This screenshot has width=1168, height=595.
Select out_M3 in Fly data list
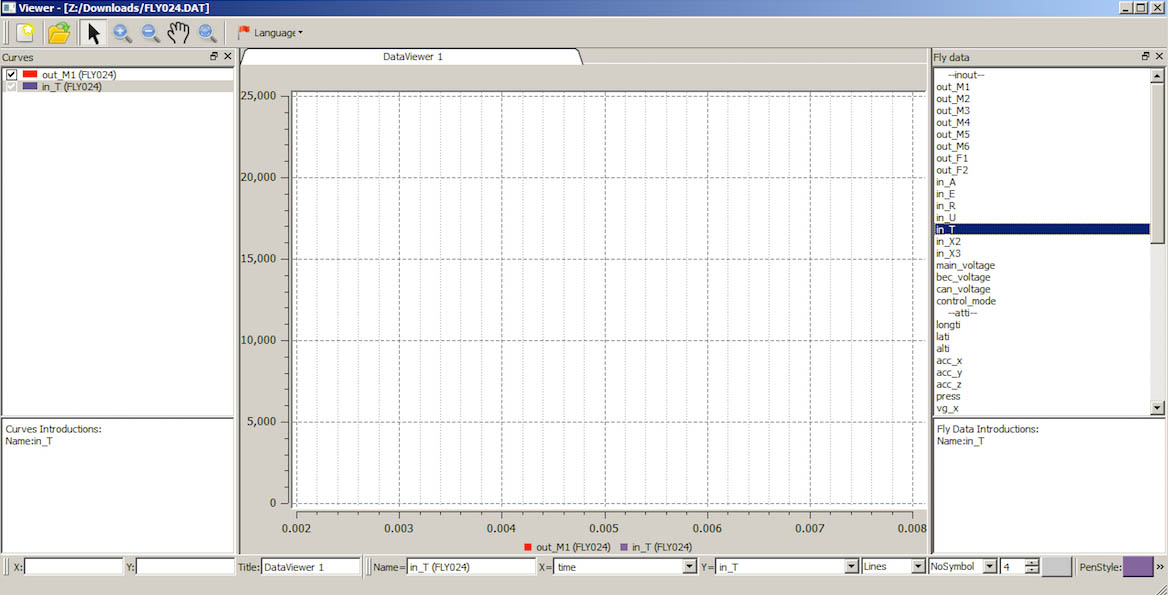[x=1042, y=110]
